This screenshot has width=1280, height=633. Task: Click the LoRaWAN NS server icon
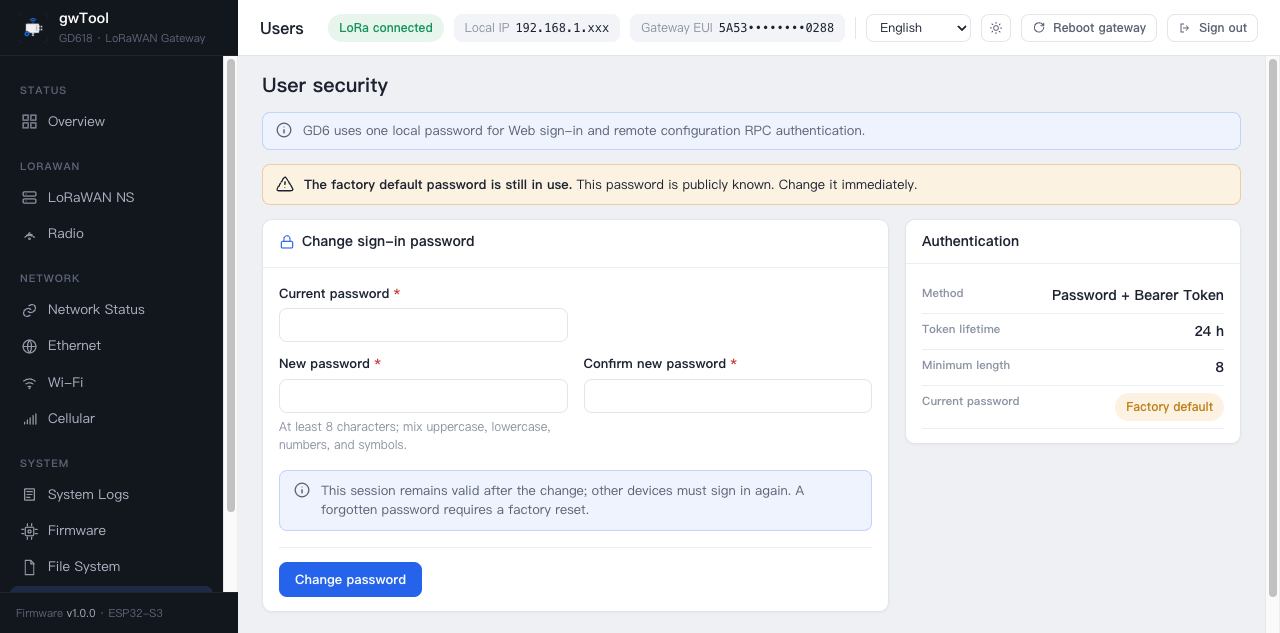pyautogui.click(x=29, y=197)
